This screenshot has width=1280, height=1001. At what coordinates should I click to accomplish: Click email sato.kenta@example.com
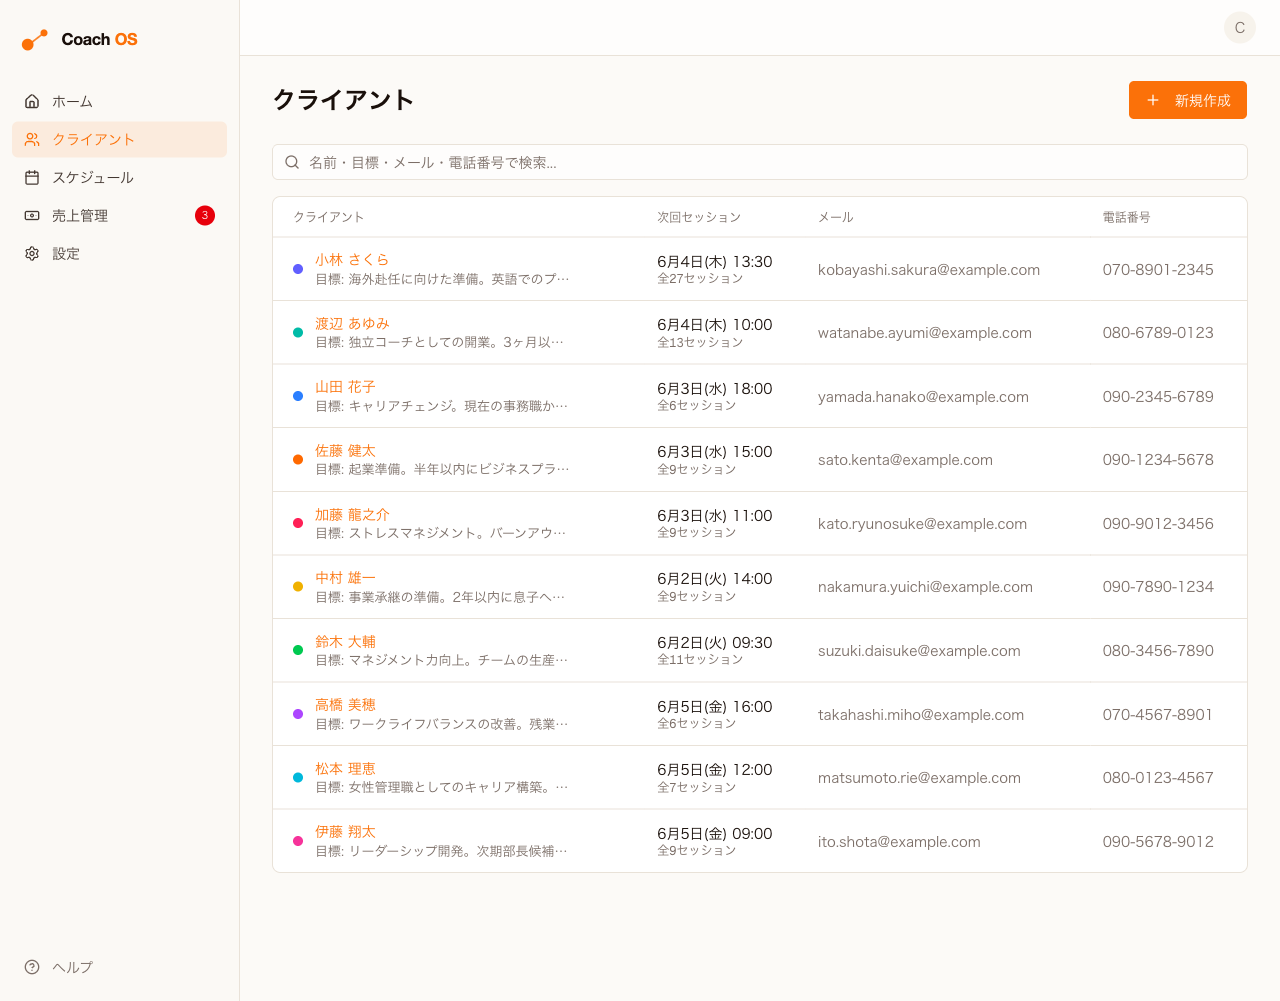[905, 460]
